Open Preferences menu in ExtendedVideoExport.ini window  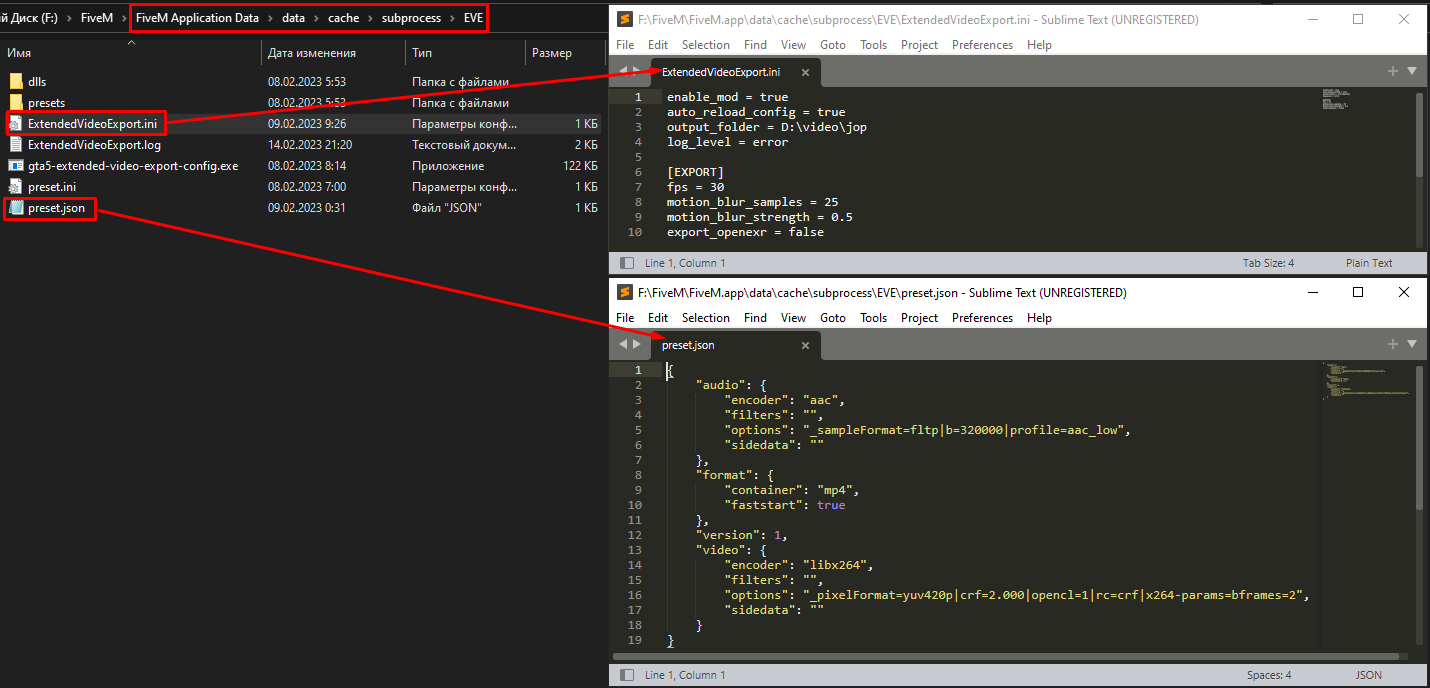pyautogui.click(x=982, y=45)
